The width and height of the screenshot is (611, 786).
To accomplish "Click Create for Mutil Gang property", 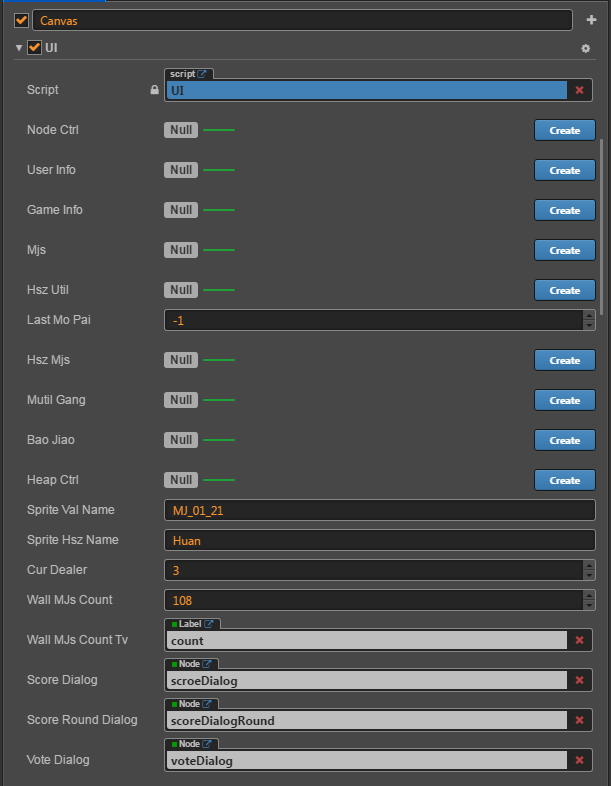I will pos(565,401).
